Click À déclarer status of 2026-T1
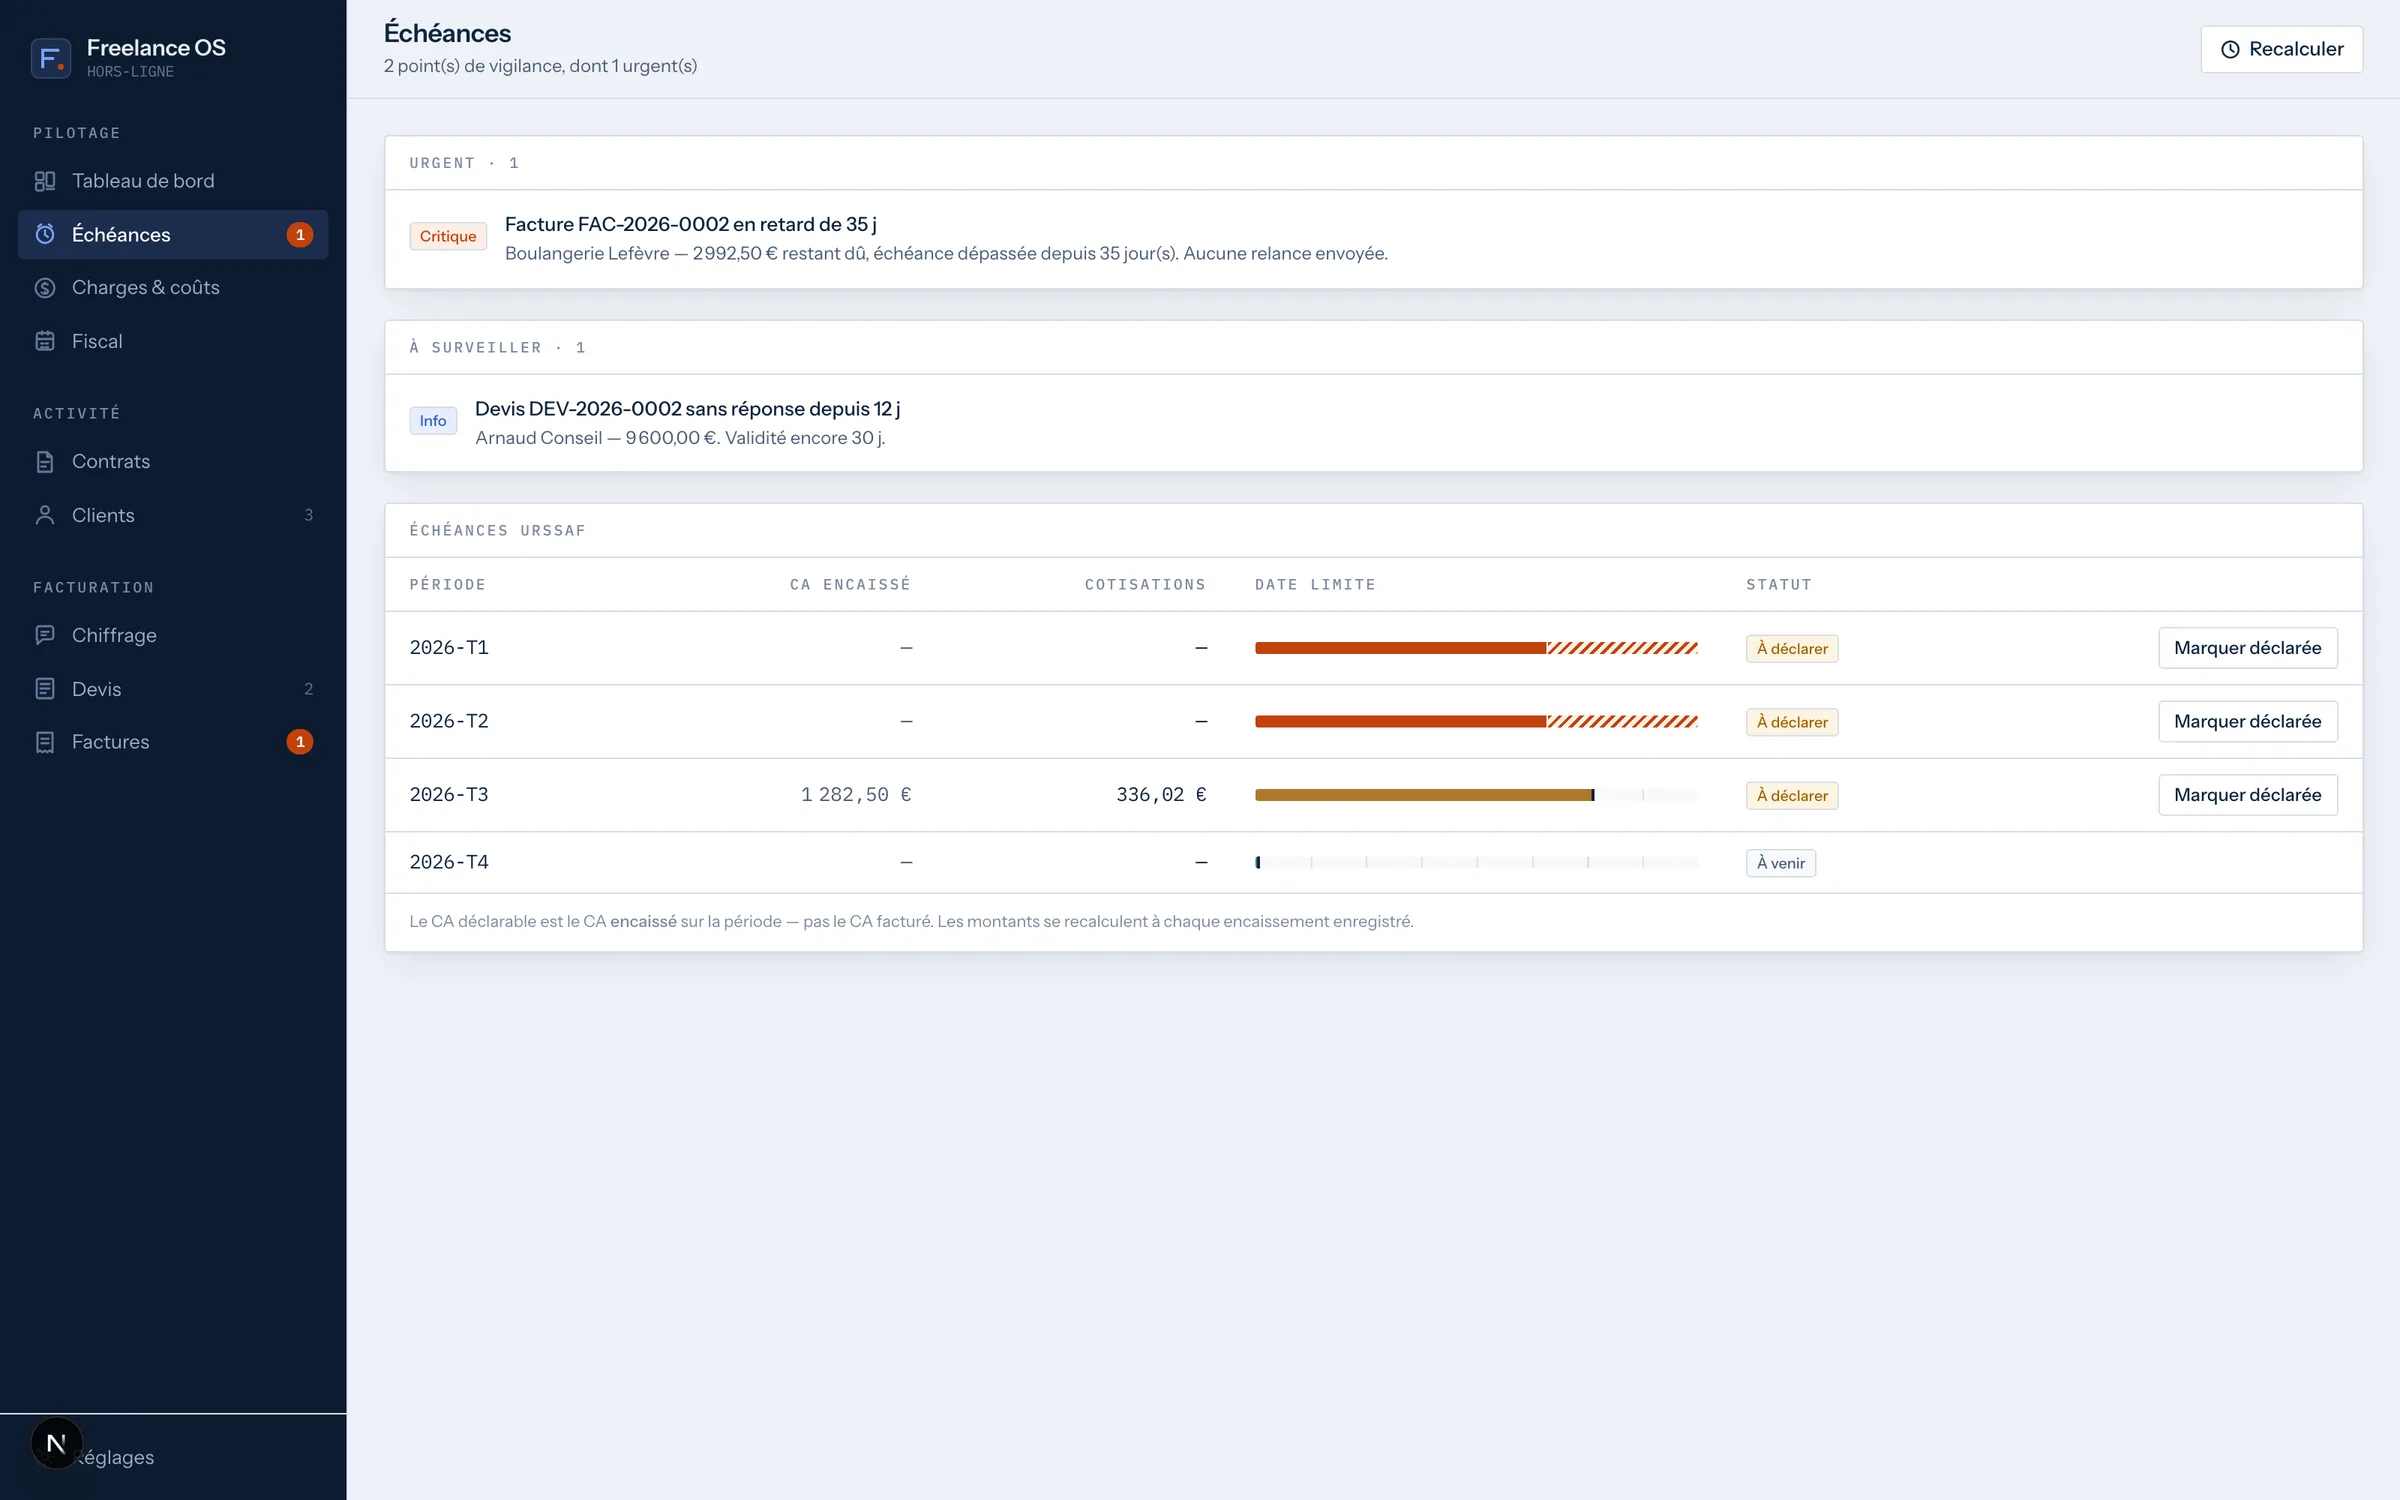 tap(1792, 649)
